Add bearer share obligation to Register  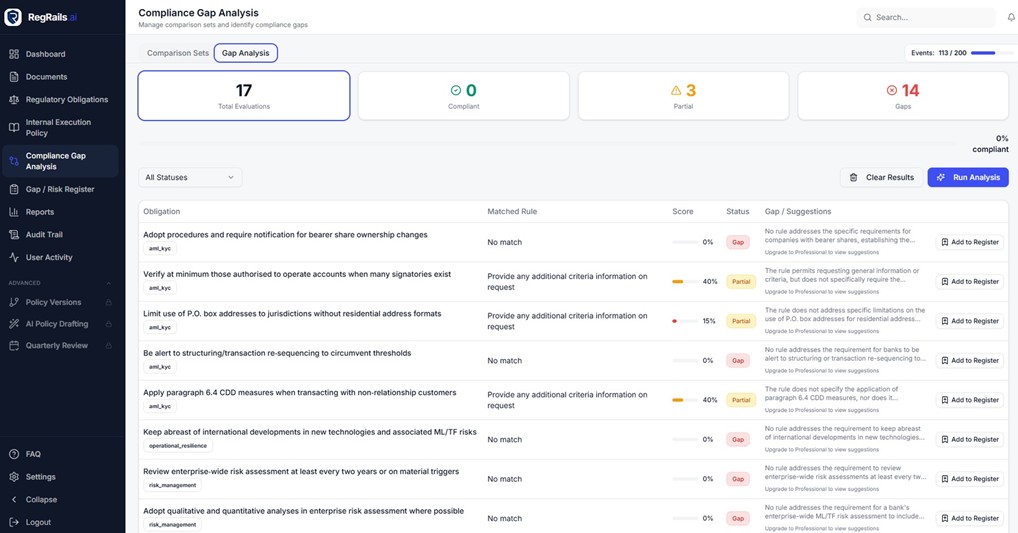click(970, 242)
